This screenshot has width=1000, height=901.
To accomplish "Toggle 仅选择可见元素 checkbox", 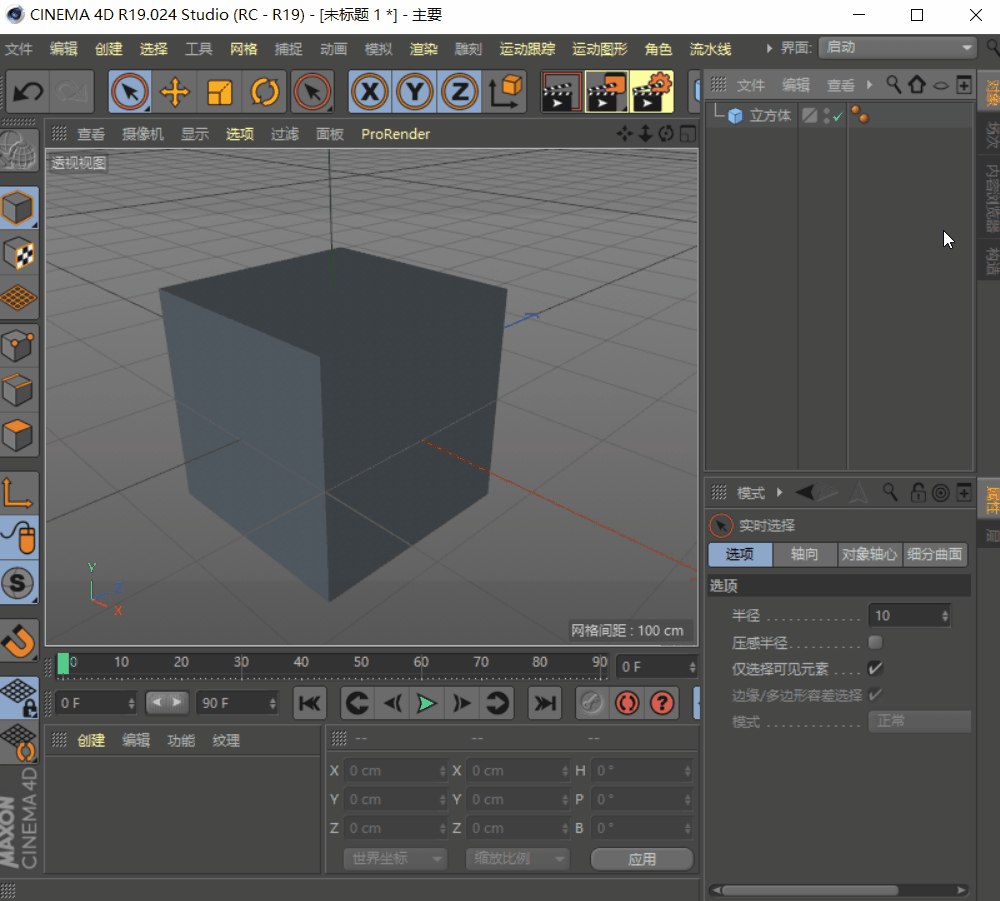I will click(875, 668).
